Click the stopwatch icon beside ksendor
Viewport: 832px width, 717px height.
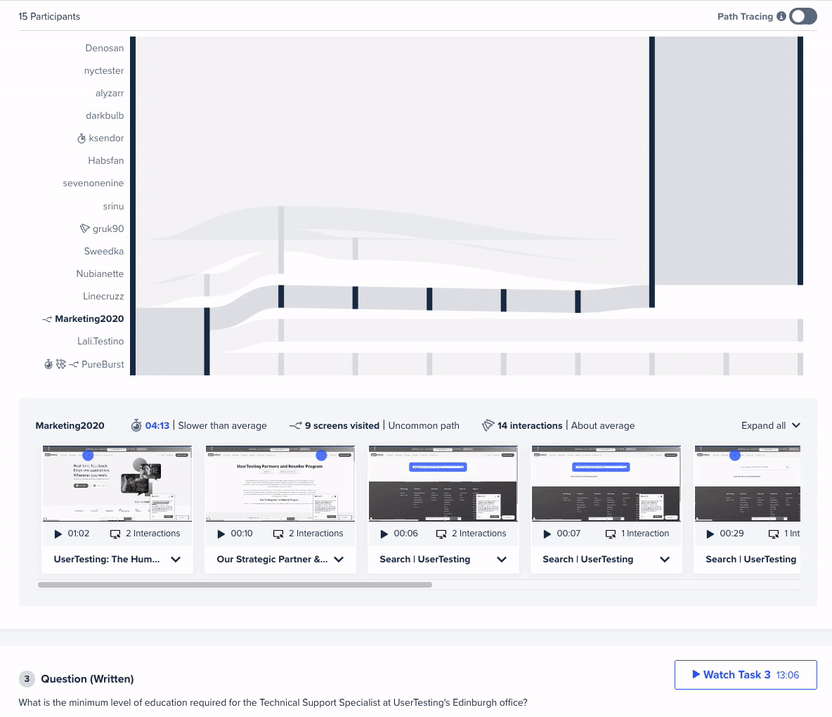tap(82, 139)
